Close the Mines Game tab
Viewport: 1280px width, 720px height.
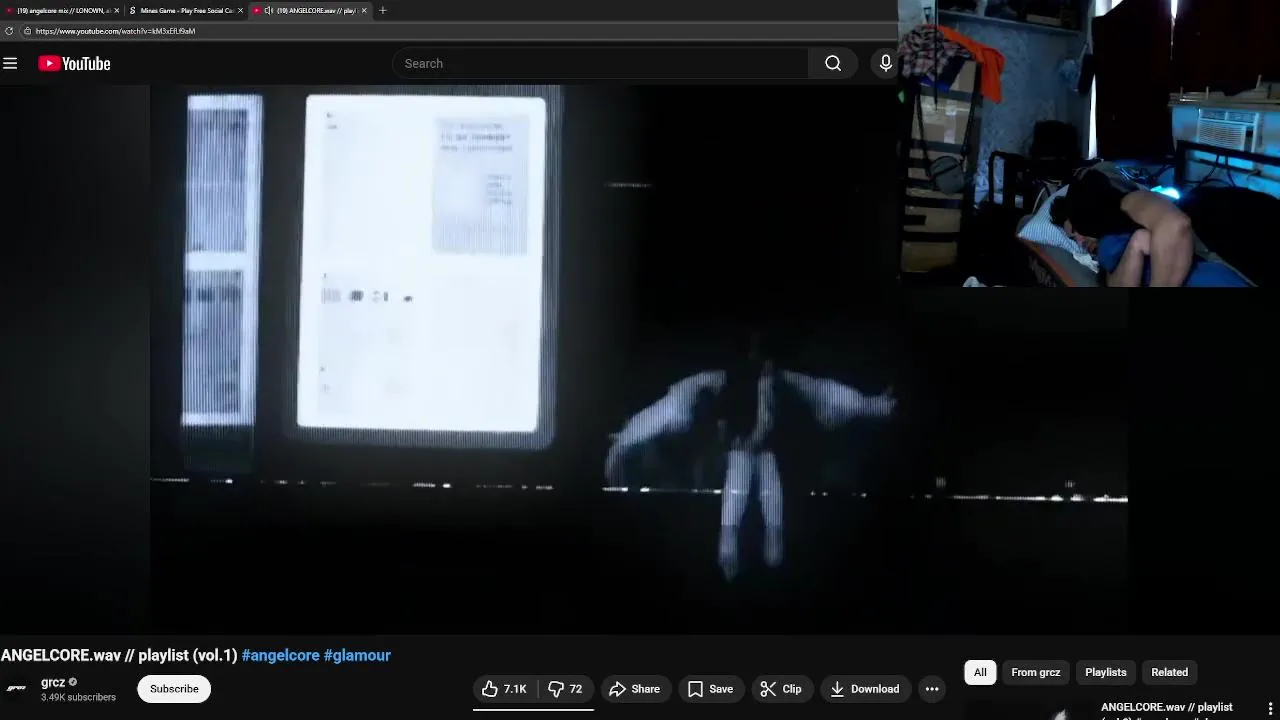(240, 10)
